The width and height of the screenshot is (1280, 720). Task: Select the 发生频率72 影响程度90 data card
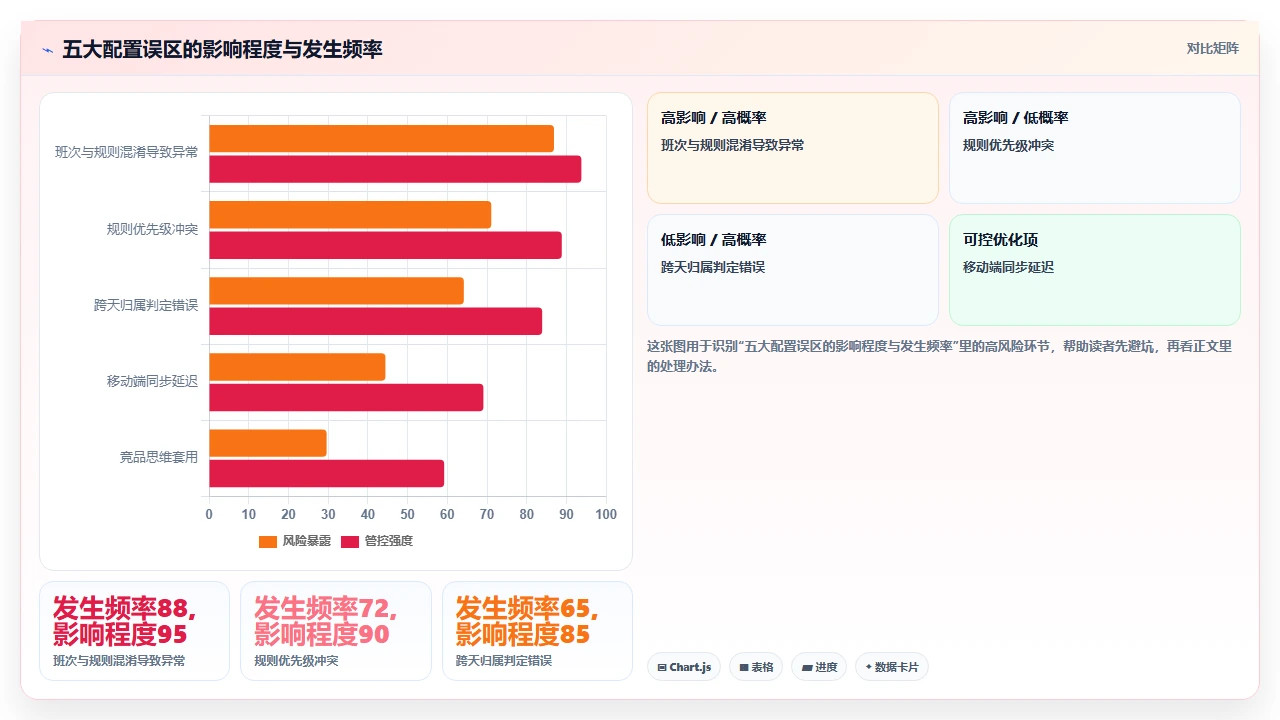[336, 631]
